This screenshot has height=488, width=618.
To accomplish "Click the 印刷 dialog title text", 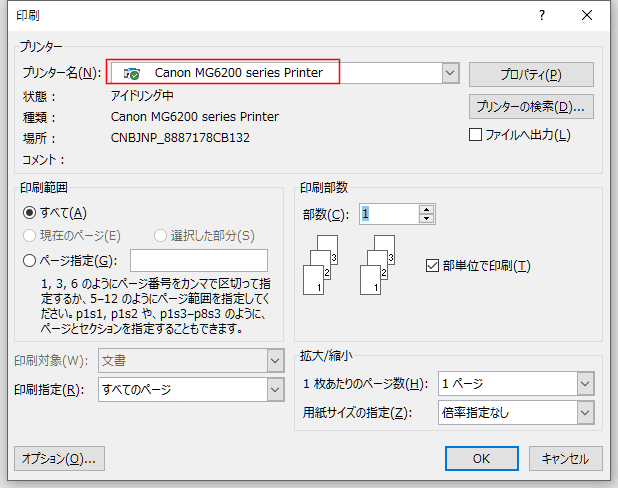I will coord(28,15).
